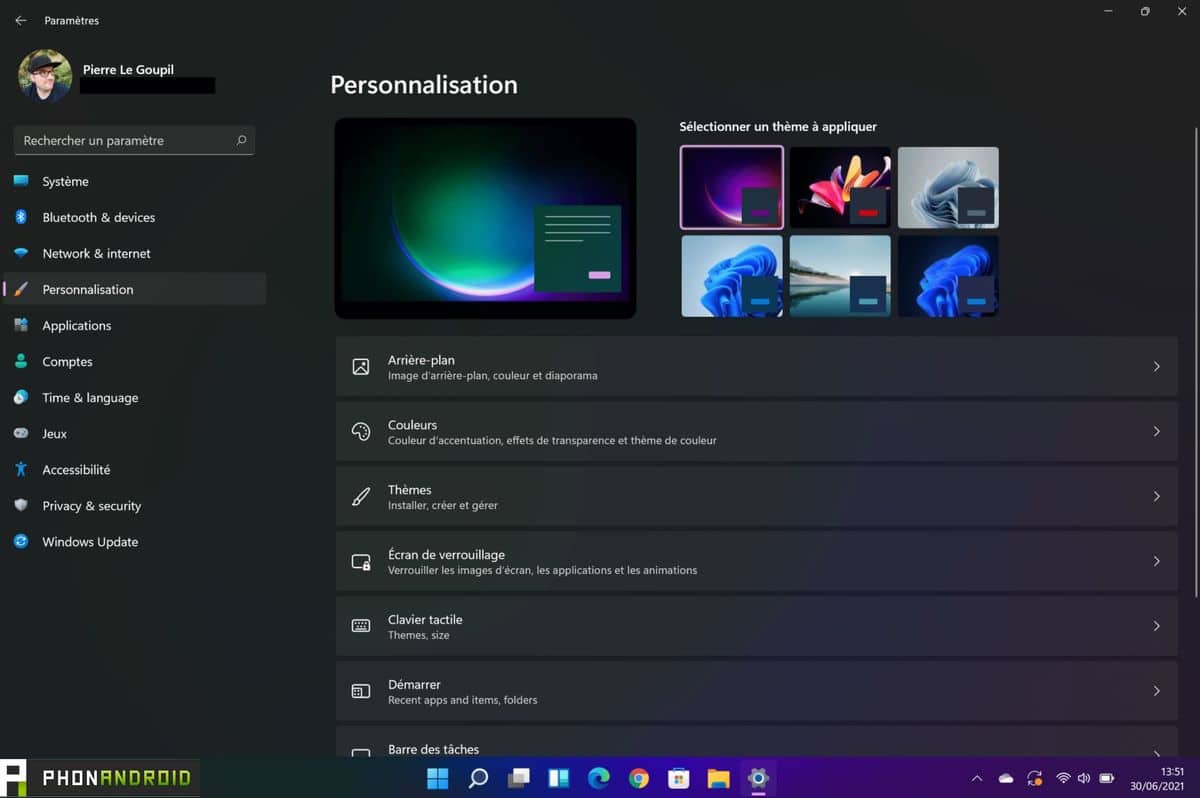Viewport: 1200px width, 798px height.
Task: Click the Arrière-plan picture icon
Action: [x=361, y=367]
